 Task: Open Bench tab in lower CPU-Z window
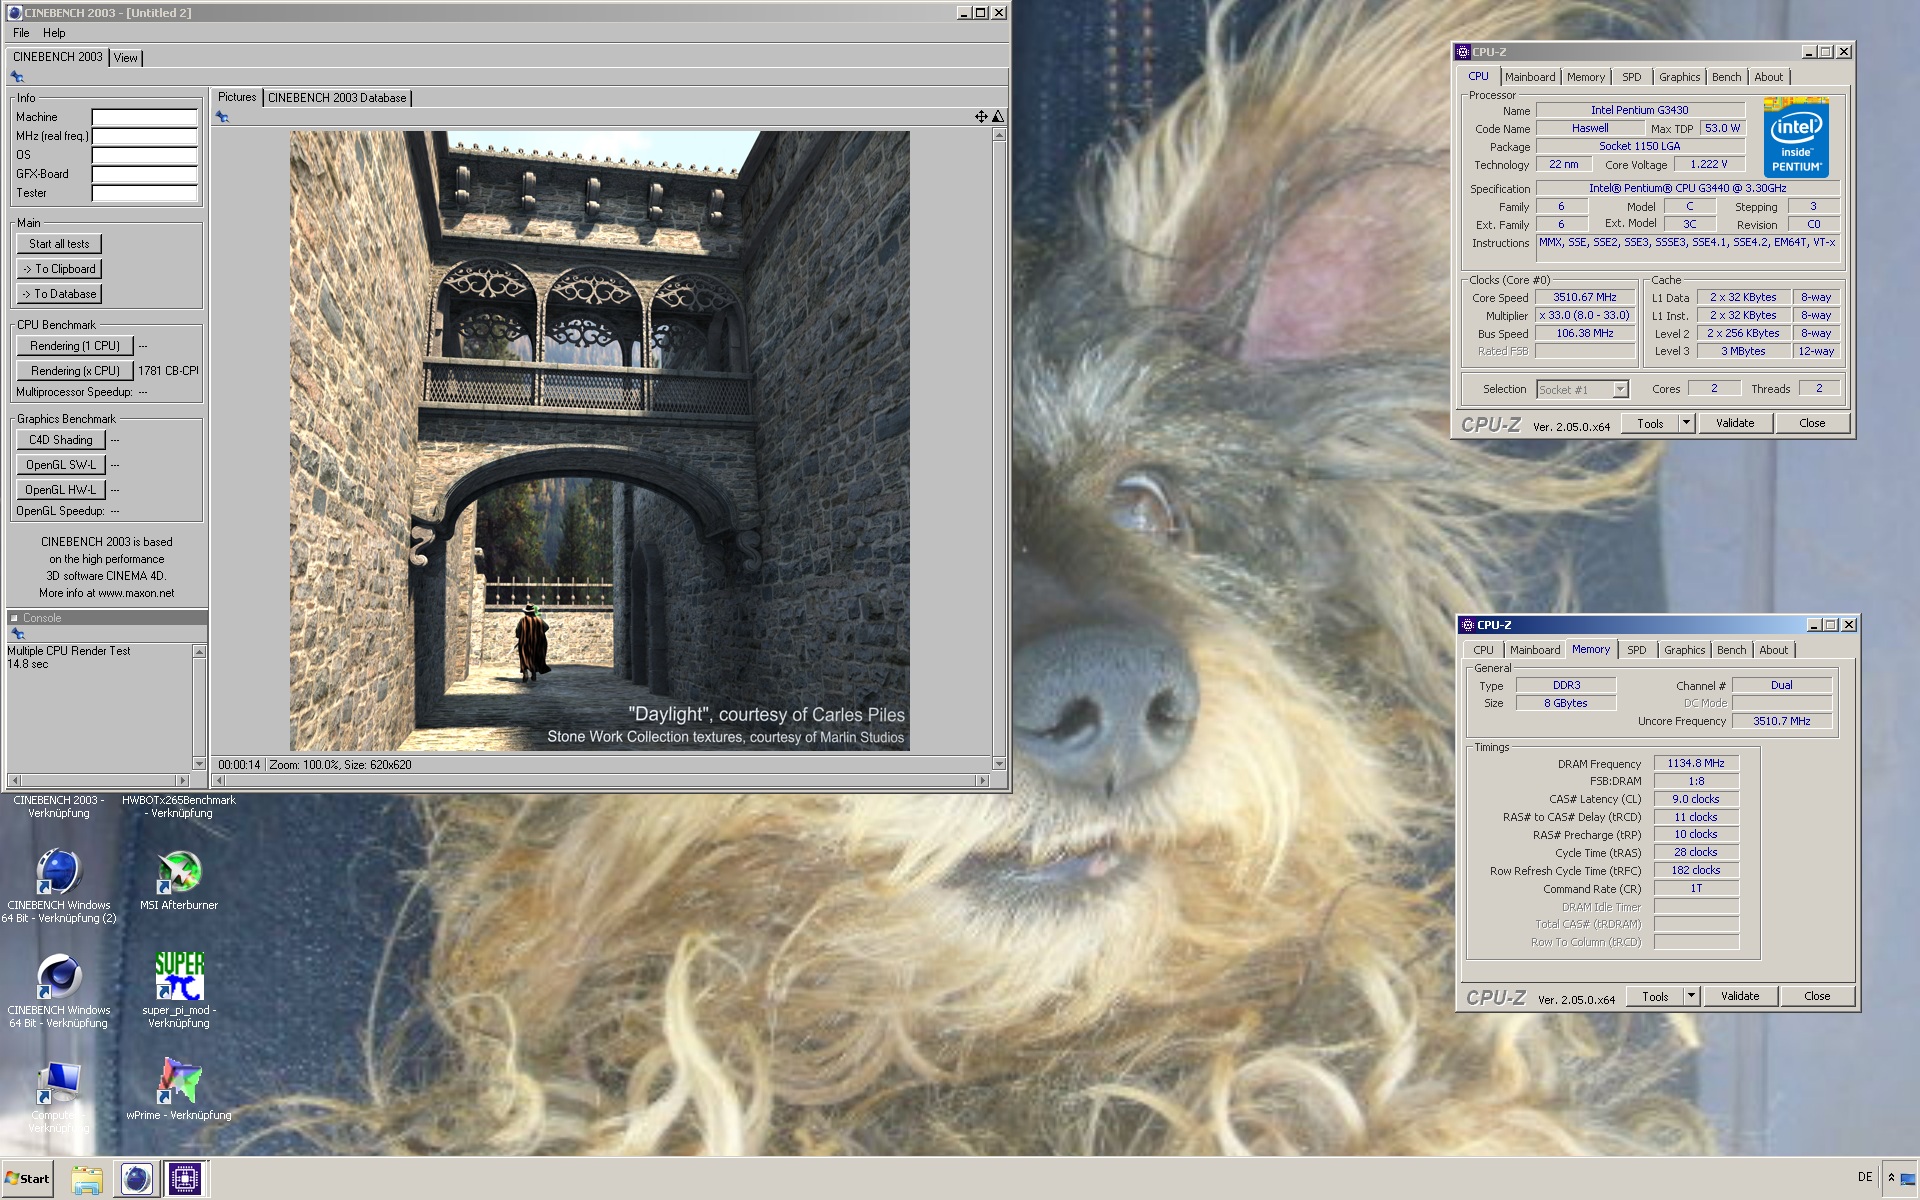click(1731, 650)
